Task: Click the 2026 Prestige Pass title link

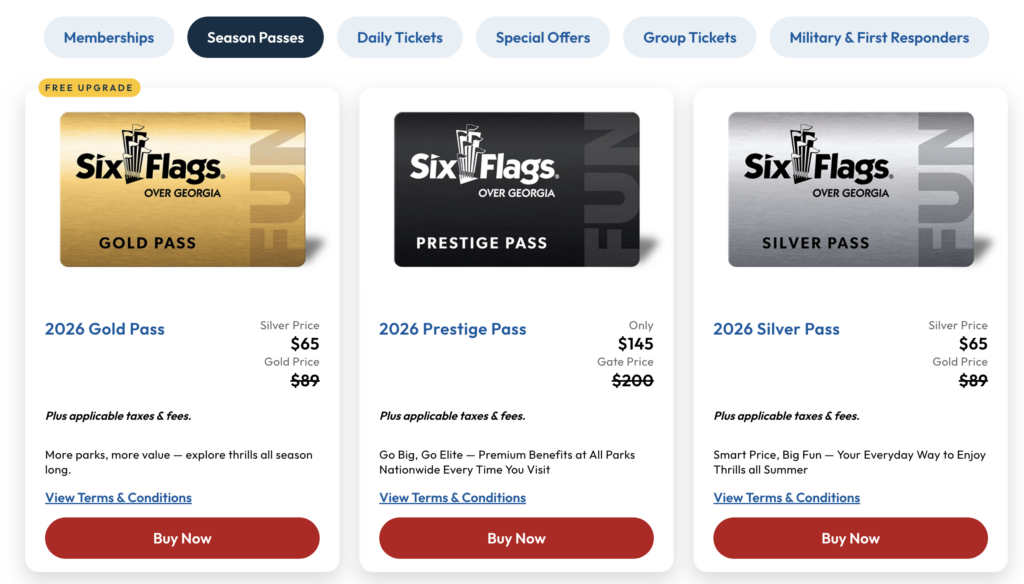Action: pyautogui.click(x=452, y=329)
